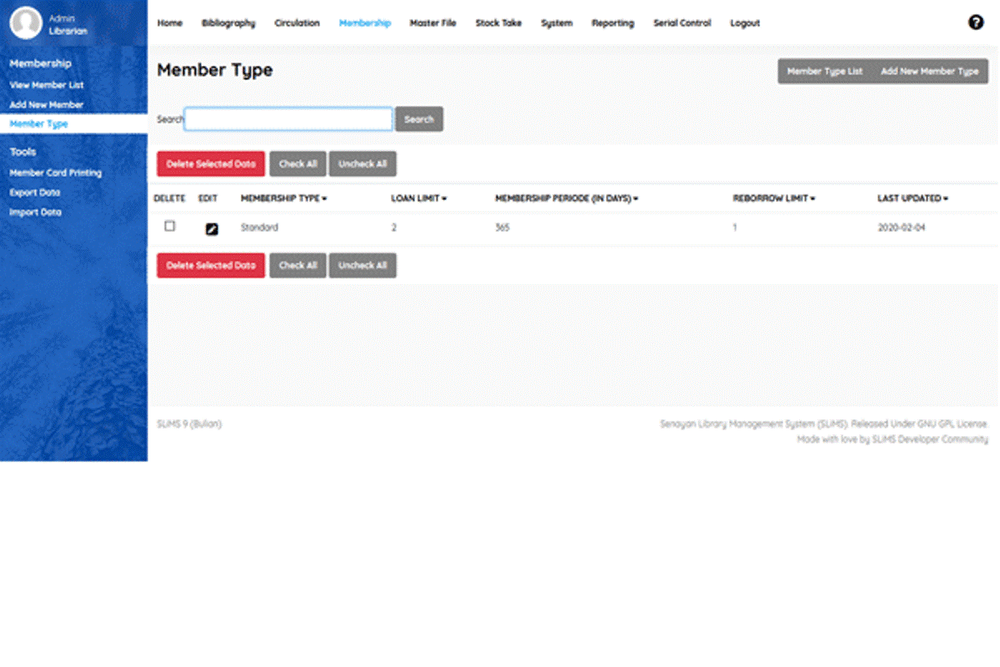This screenshot has height=667, width=1000.
Task: Click Delete Selected Data
Action: (x=210, y=163)
